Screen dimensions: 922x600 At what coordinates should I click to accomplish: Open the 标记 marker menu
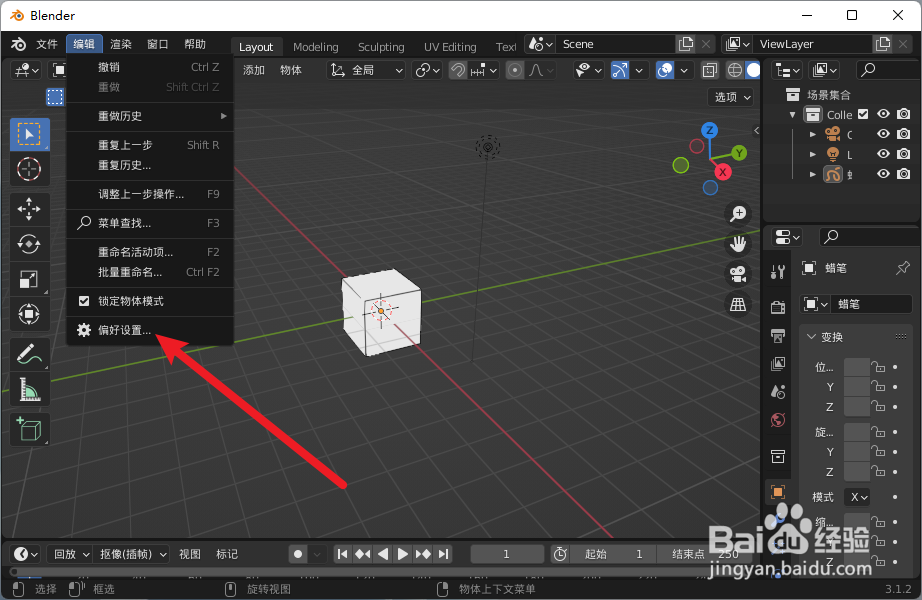[x=227, y=554]
